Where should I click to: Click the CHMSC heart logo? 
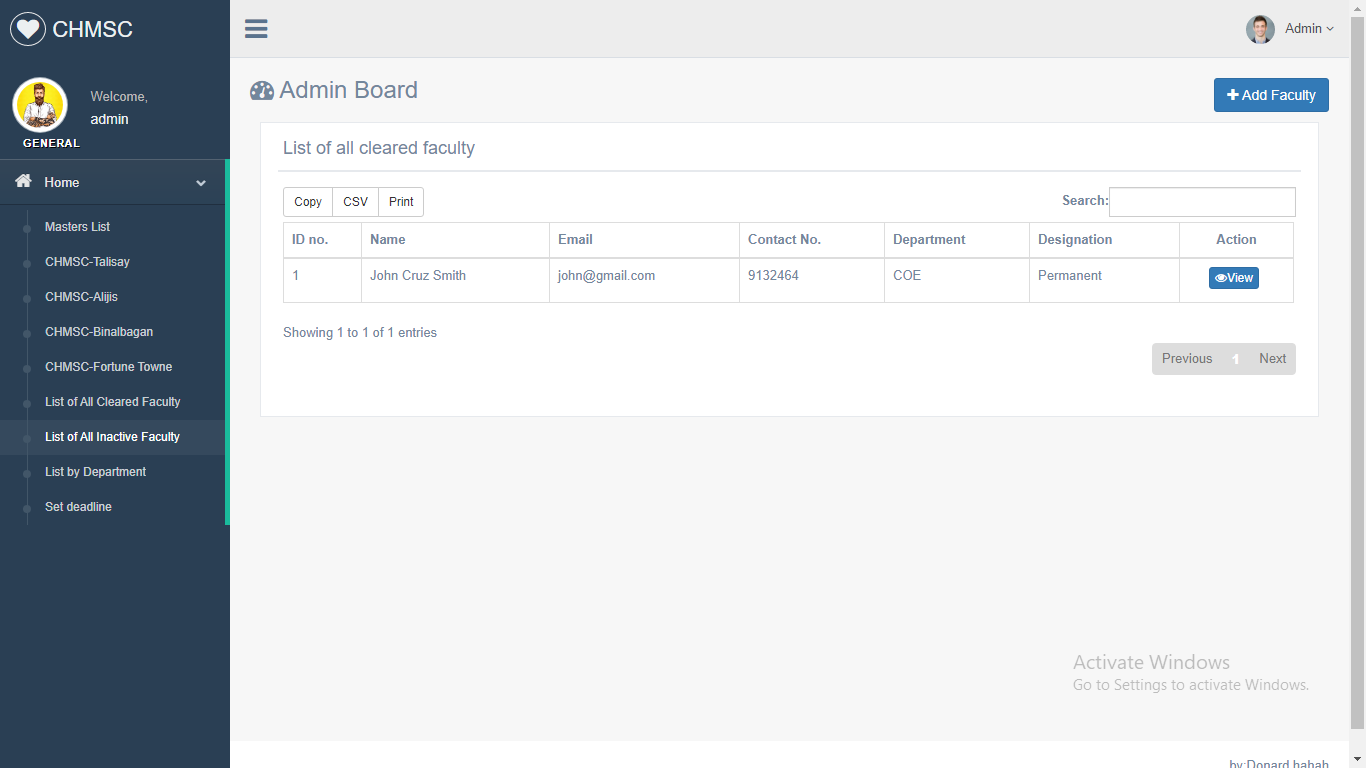tap(27, 28)
